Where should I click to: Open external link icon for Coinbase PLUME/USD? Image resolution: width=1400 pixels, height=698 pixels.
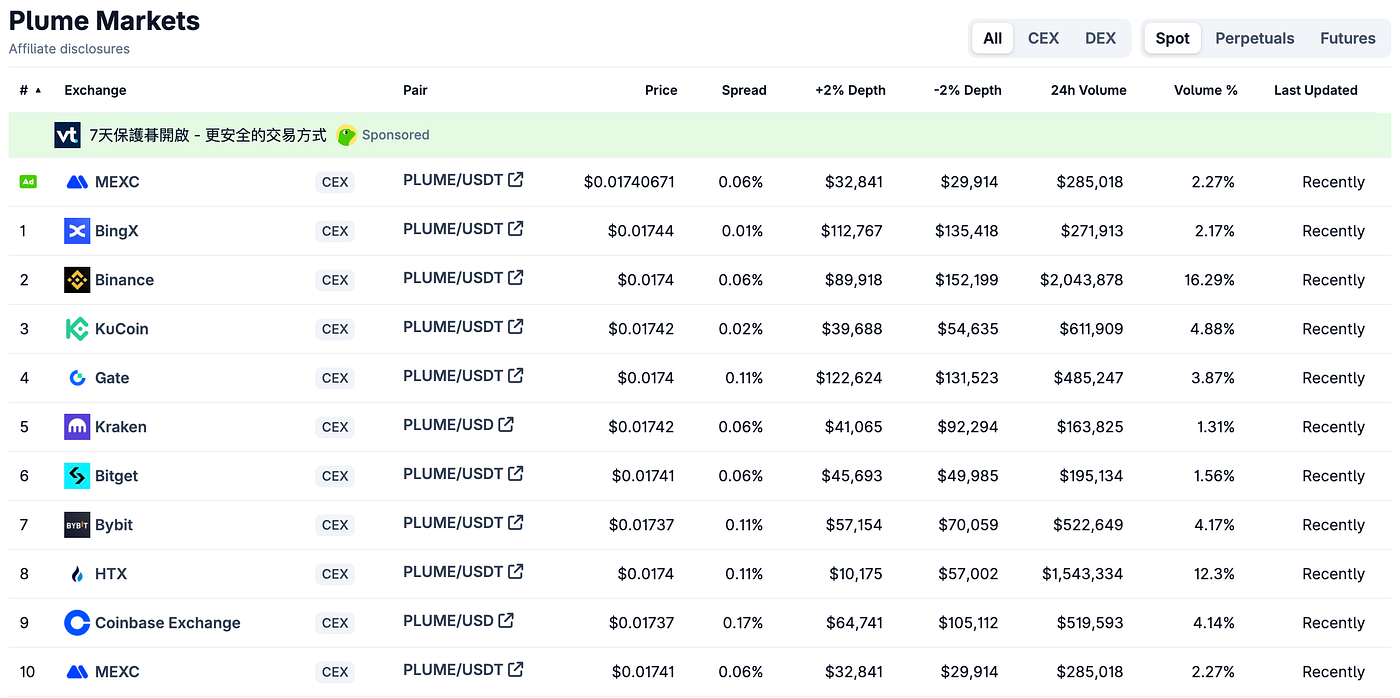pos(506,620)
